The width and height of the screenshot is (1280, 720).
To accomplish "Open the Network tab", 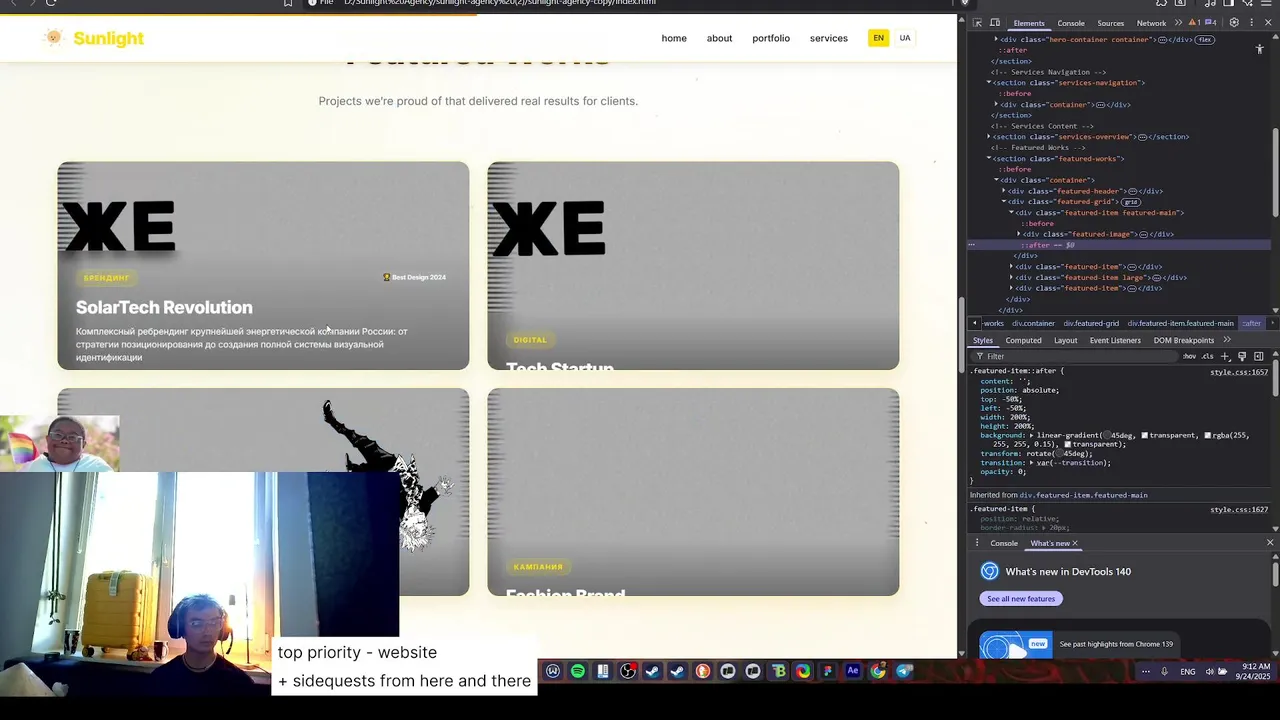I will point(1151,23).
